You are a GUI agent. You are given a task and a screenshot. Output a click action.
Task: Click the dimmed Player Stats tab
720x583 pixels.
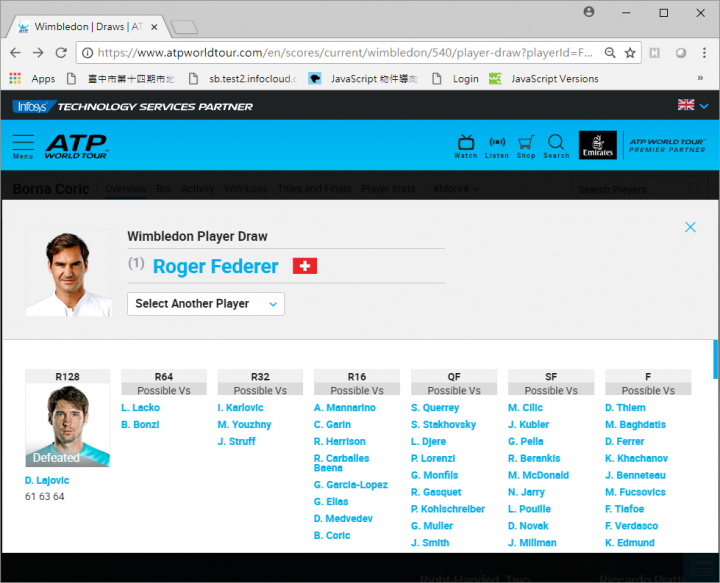coord(388,189)
